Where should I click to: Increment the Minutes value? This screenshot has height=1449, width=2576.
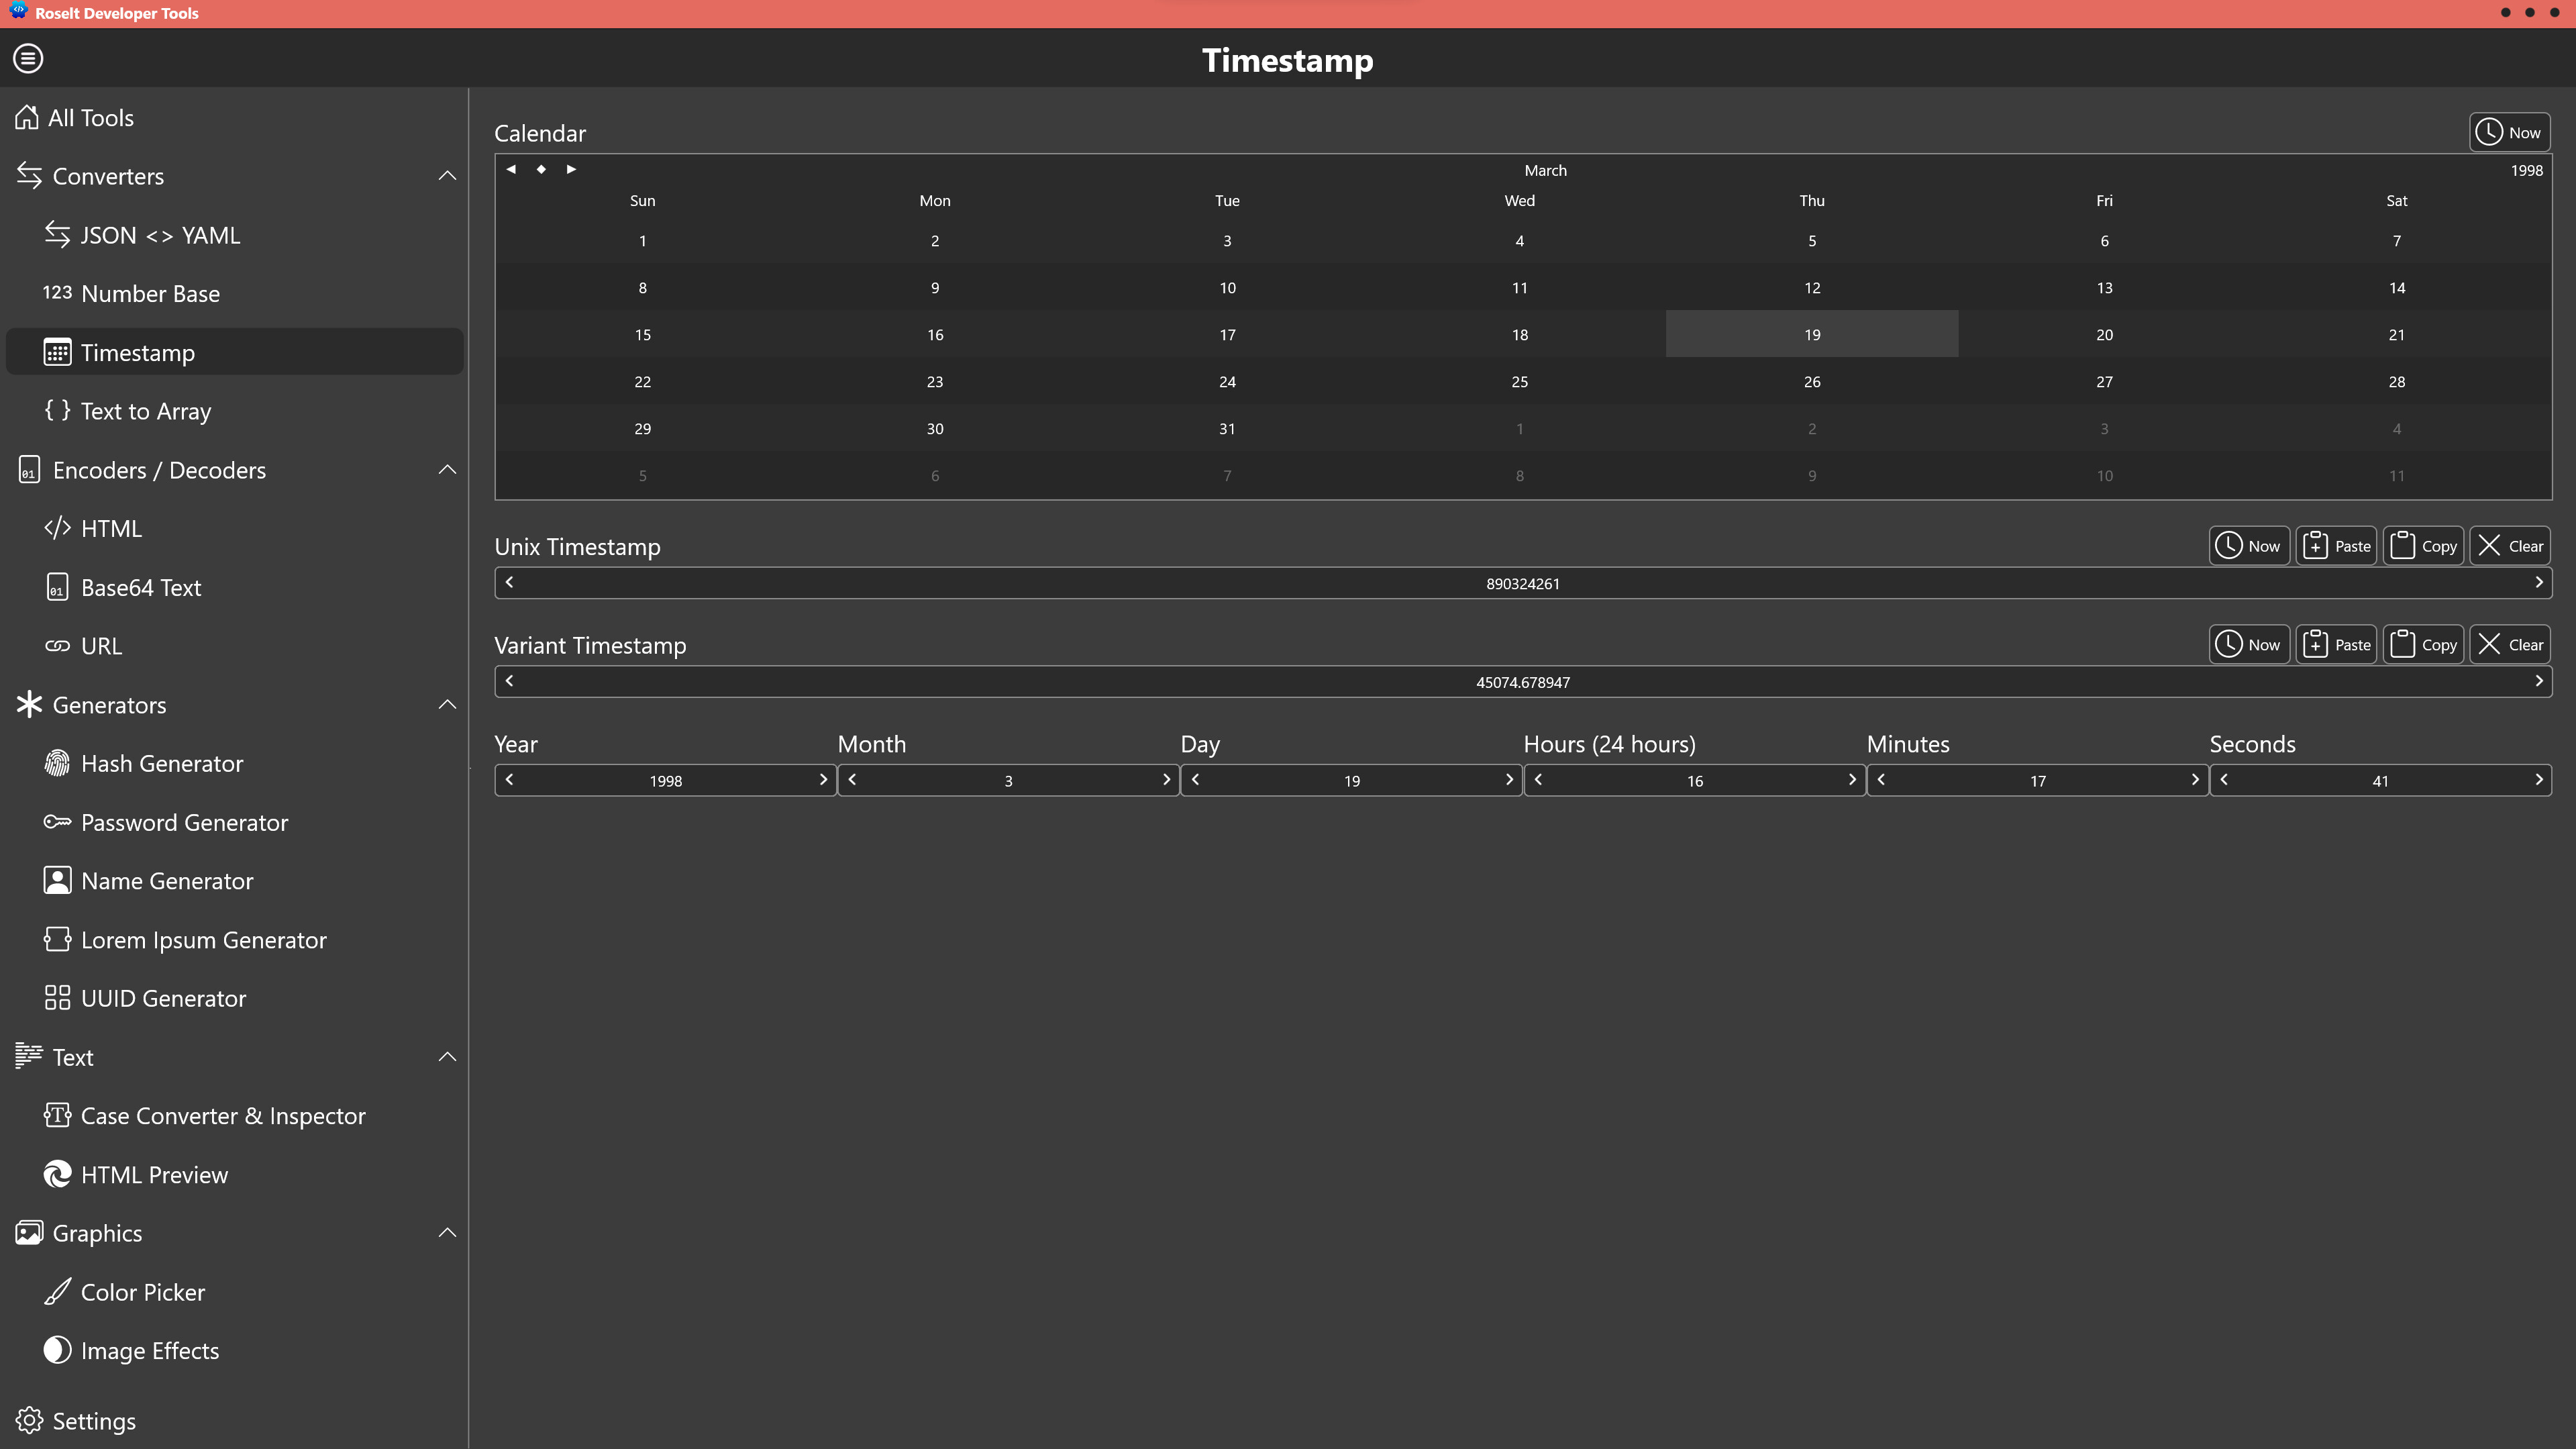[2195, 780]
